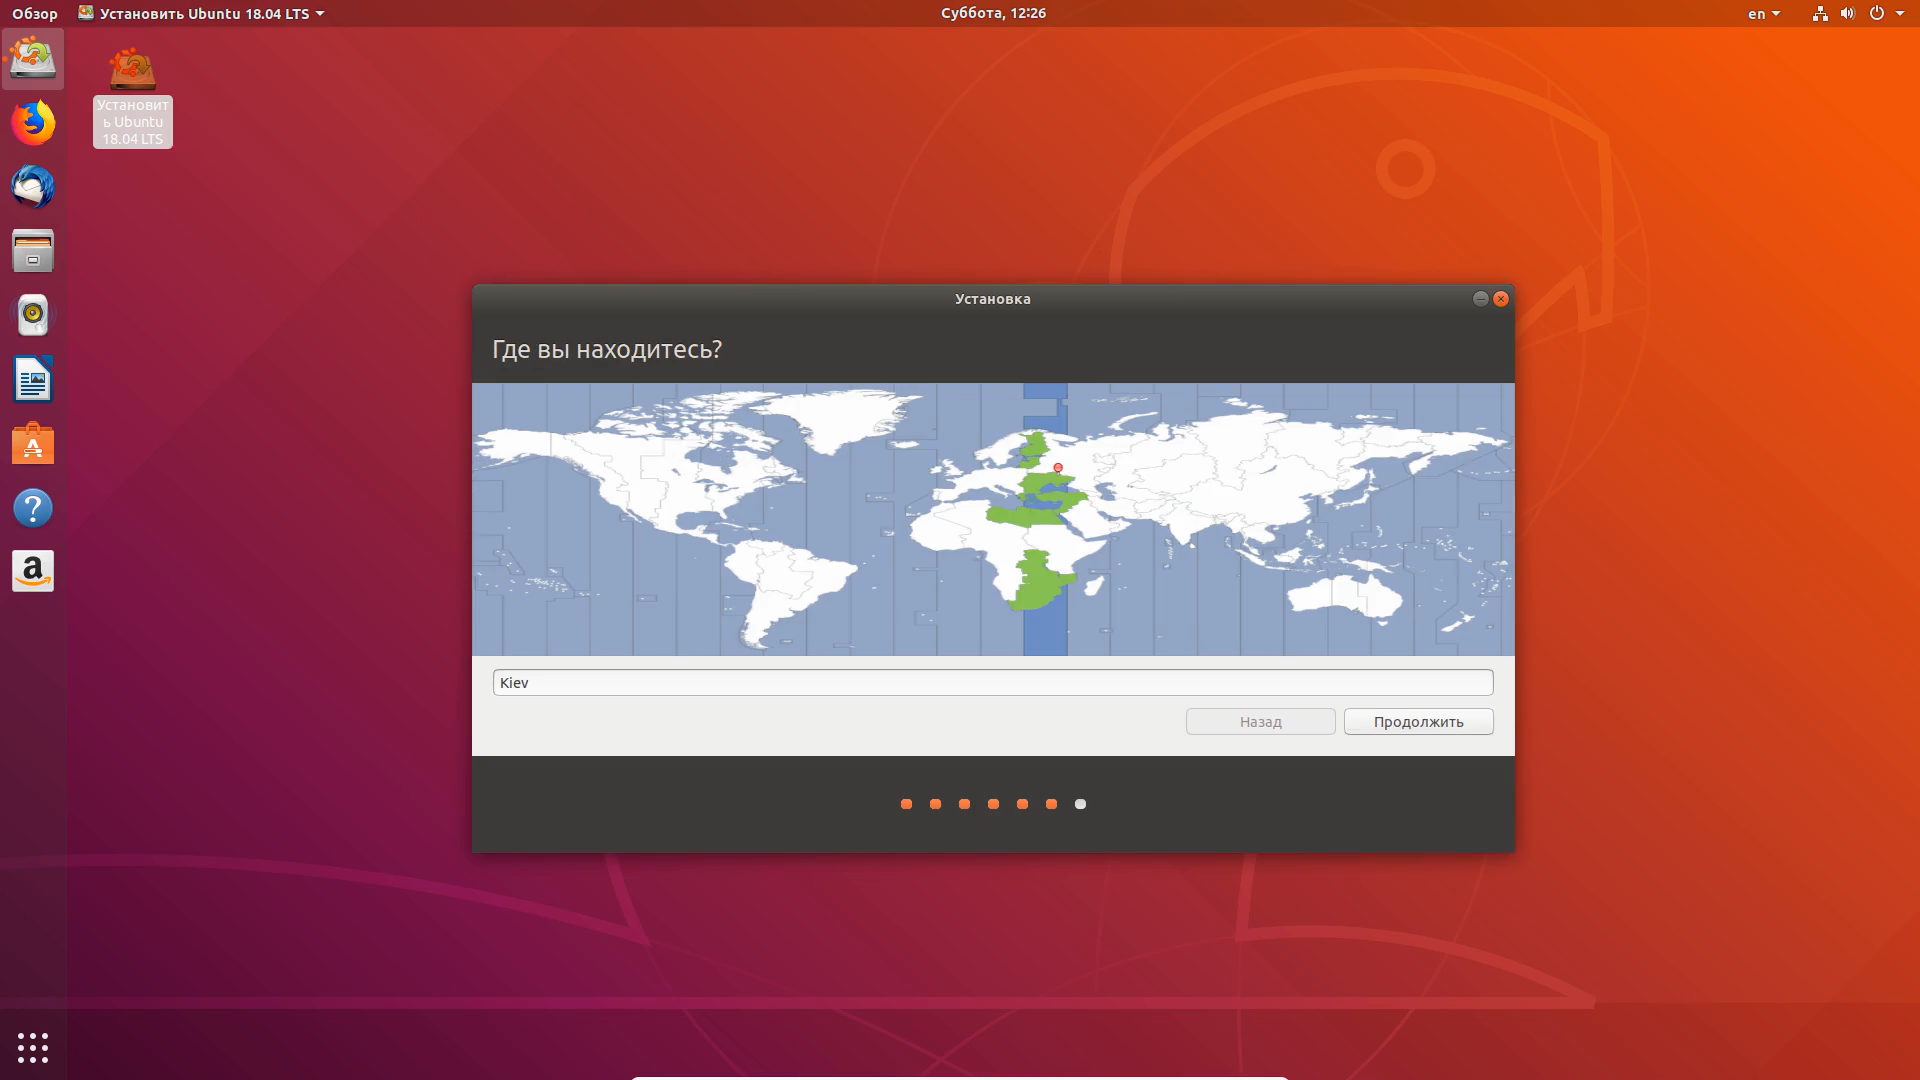Open the Установить Ubuntu 18.04 LTS app menu

click(202, 14)
